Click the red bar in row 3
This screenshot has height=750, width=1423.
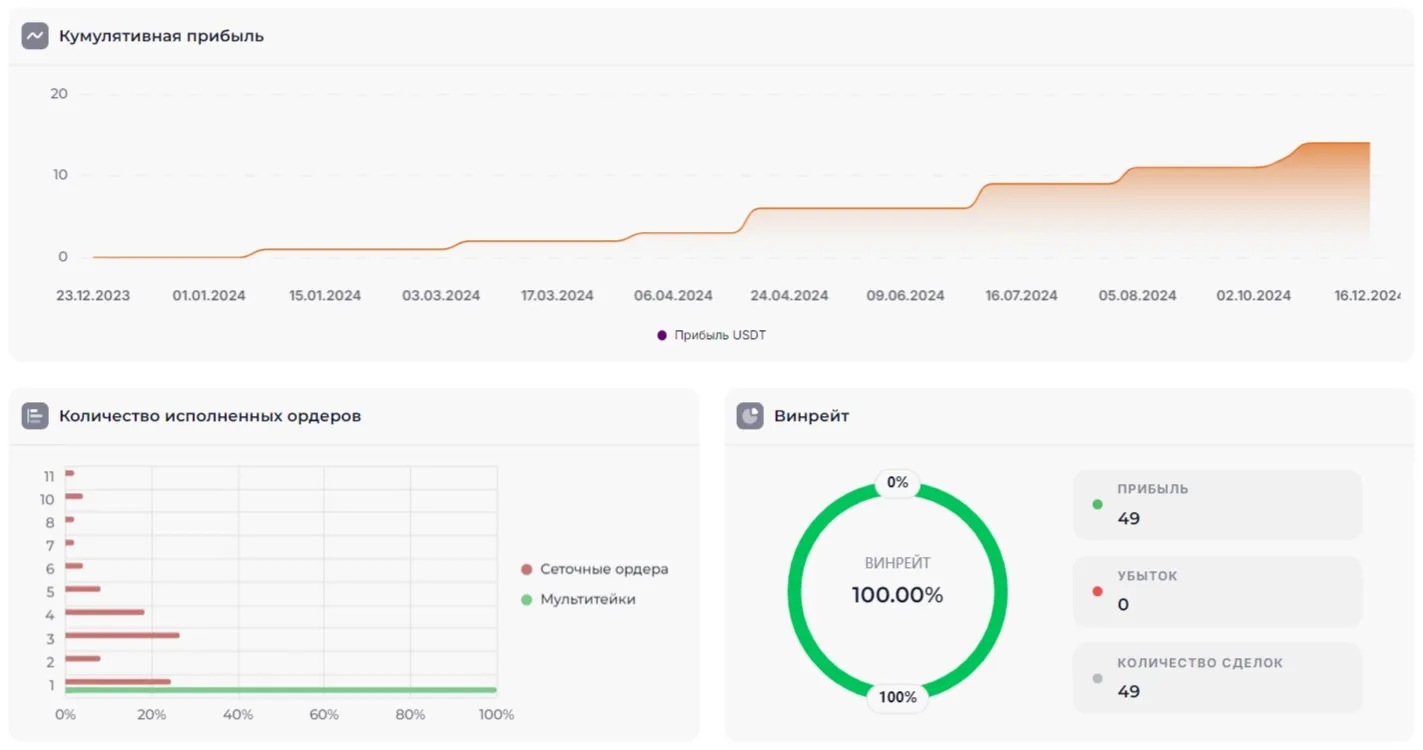tap(122, 635)
